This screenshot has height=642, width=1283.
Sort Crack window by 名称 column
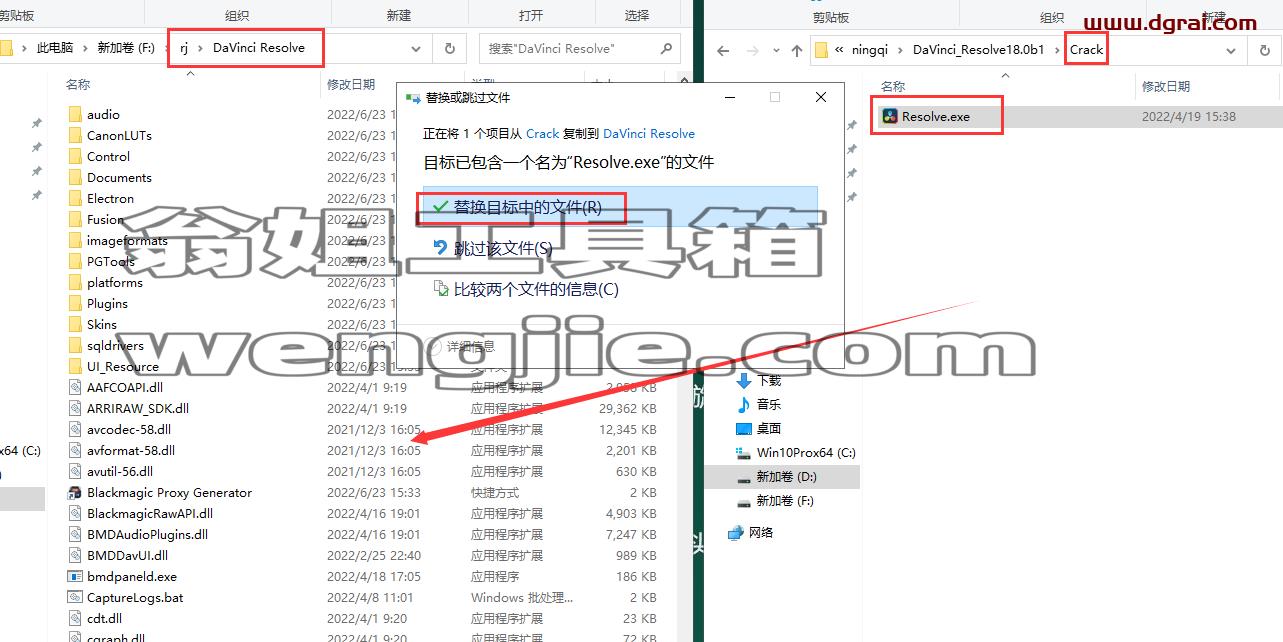pos(893,86)
